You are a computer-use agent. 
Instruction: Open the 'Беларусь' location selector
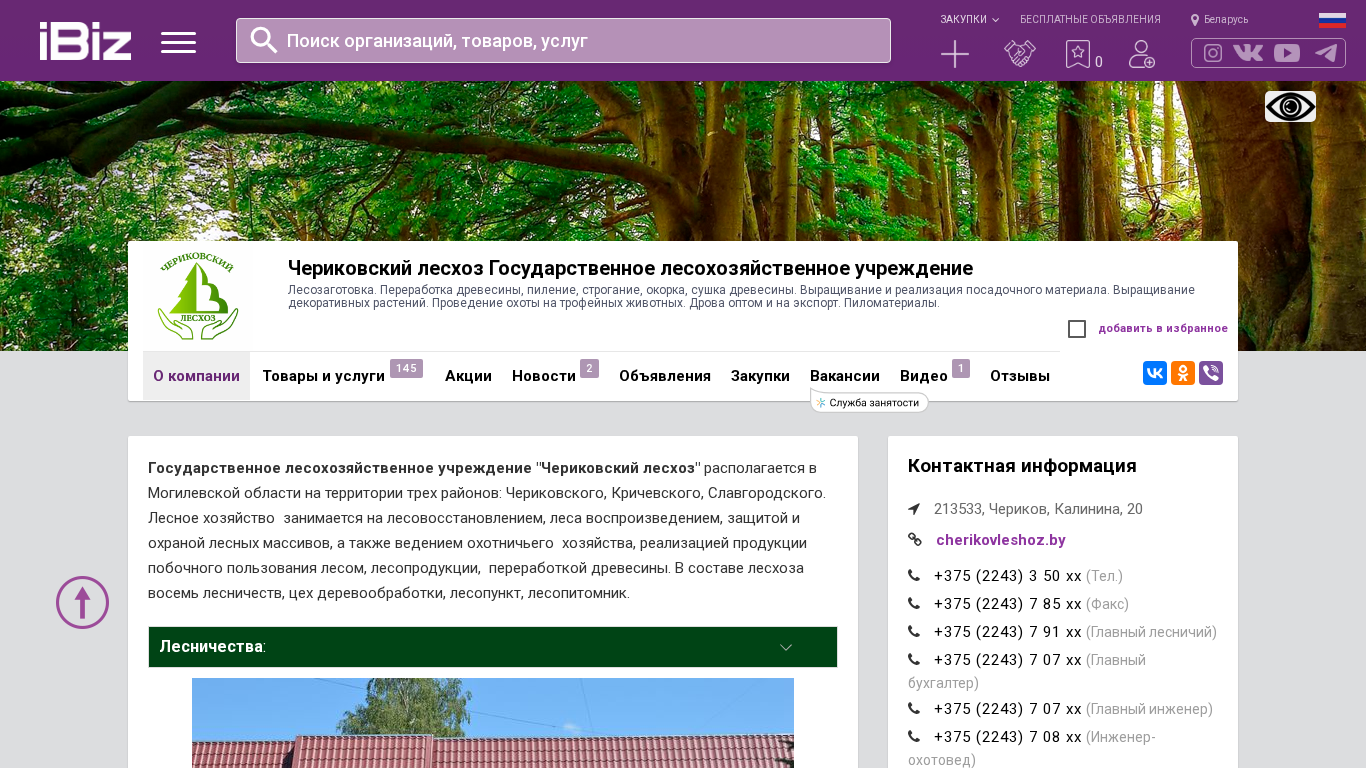coord(1220,19)
